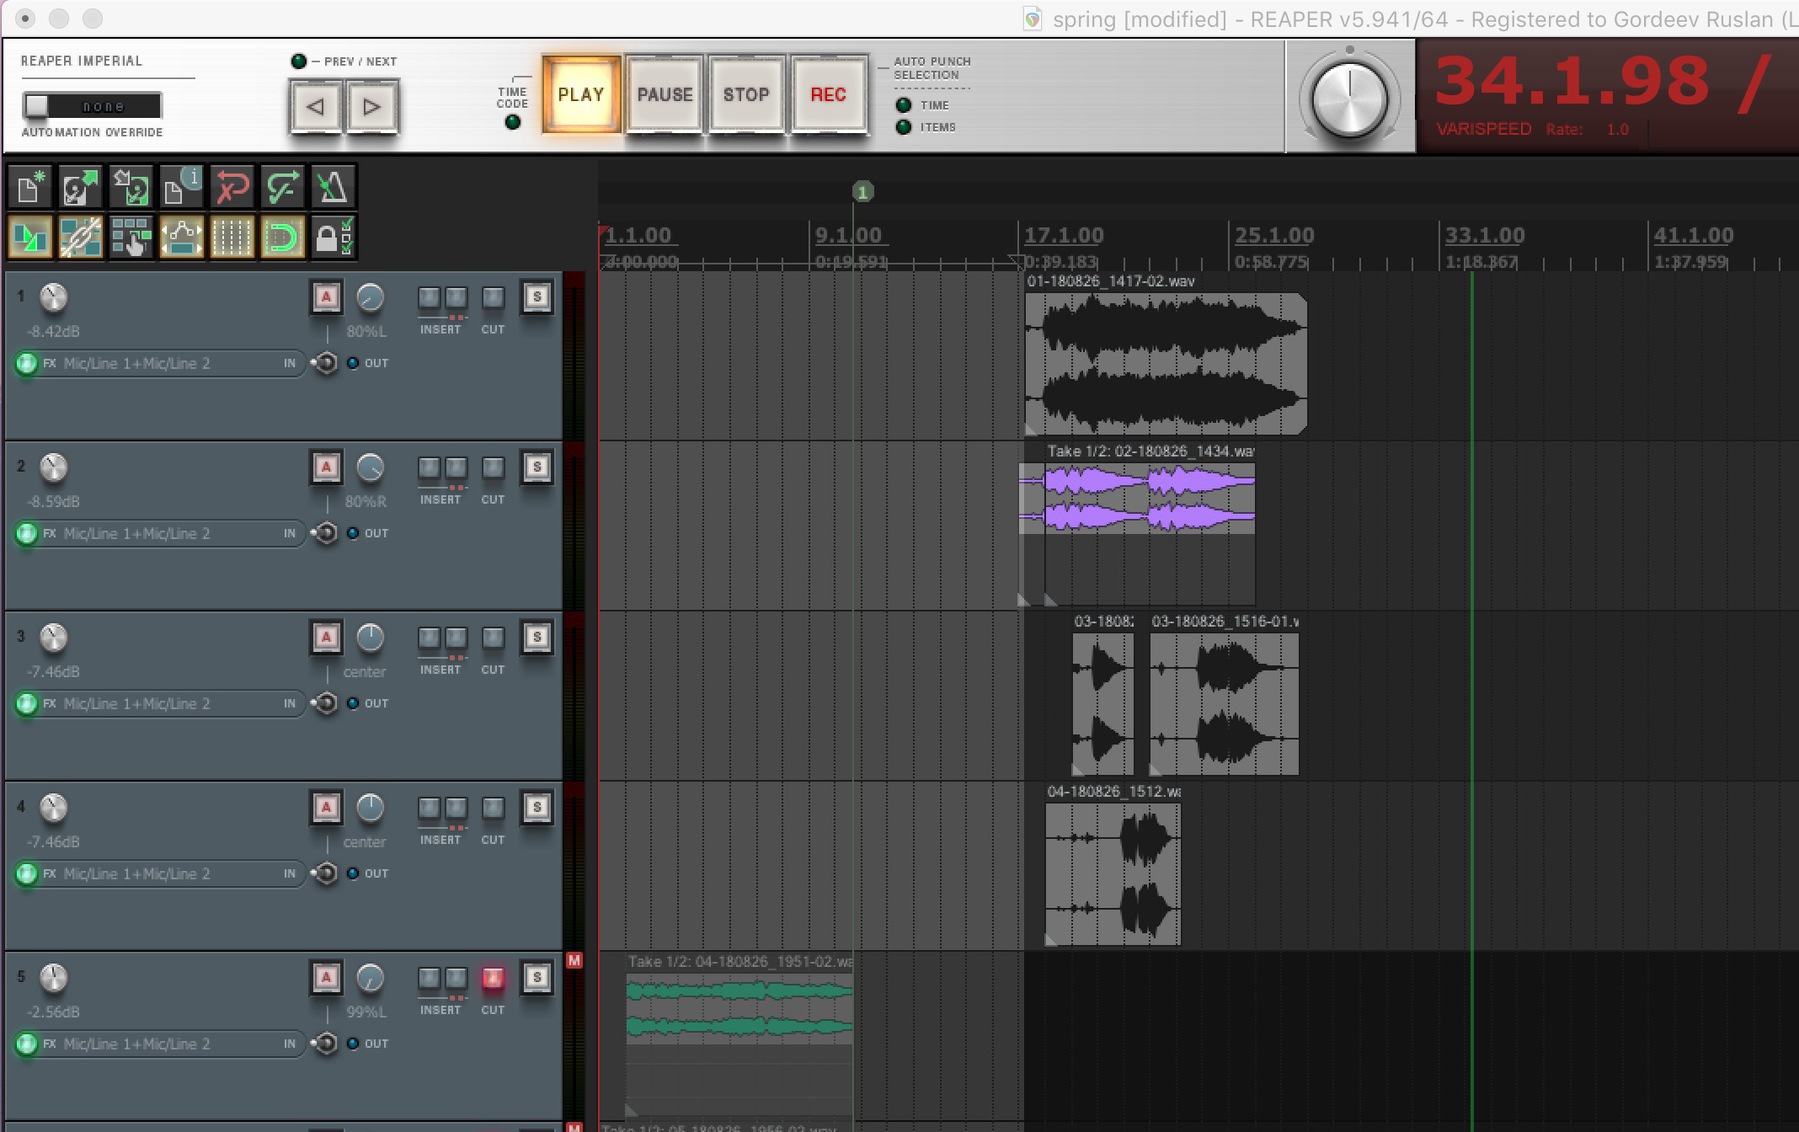Unmute track 5 with lit CUT button
Image resolution: width=1799 pixels, height=1132 pixels.
tap(493, 978)
